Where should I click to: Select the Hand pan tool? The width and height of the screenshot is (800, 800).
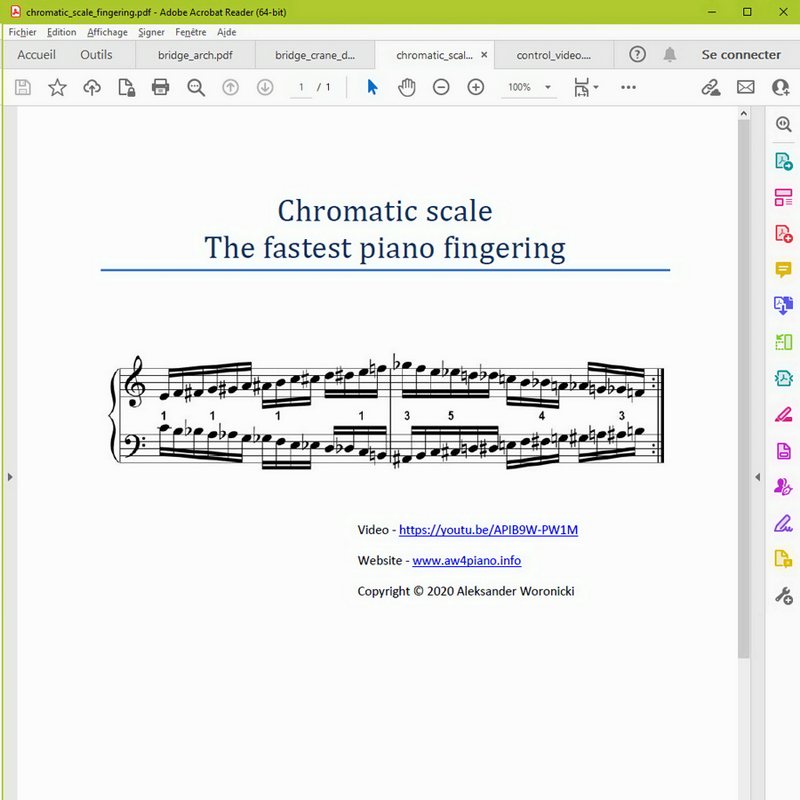click(406, 88)
